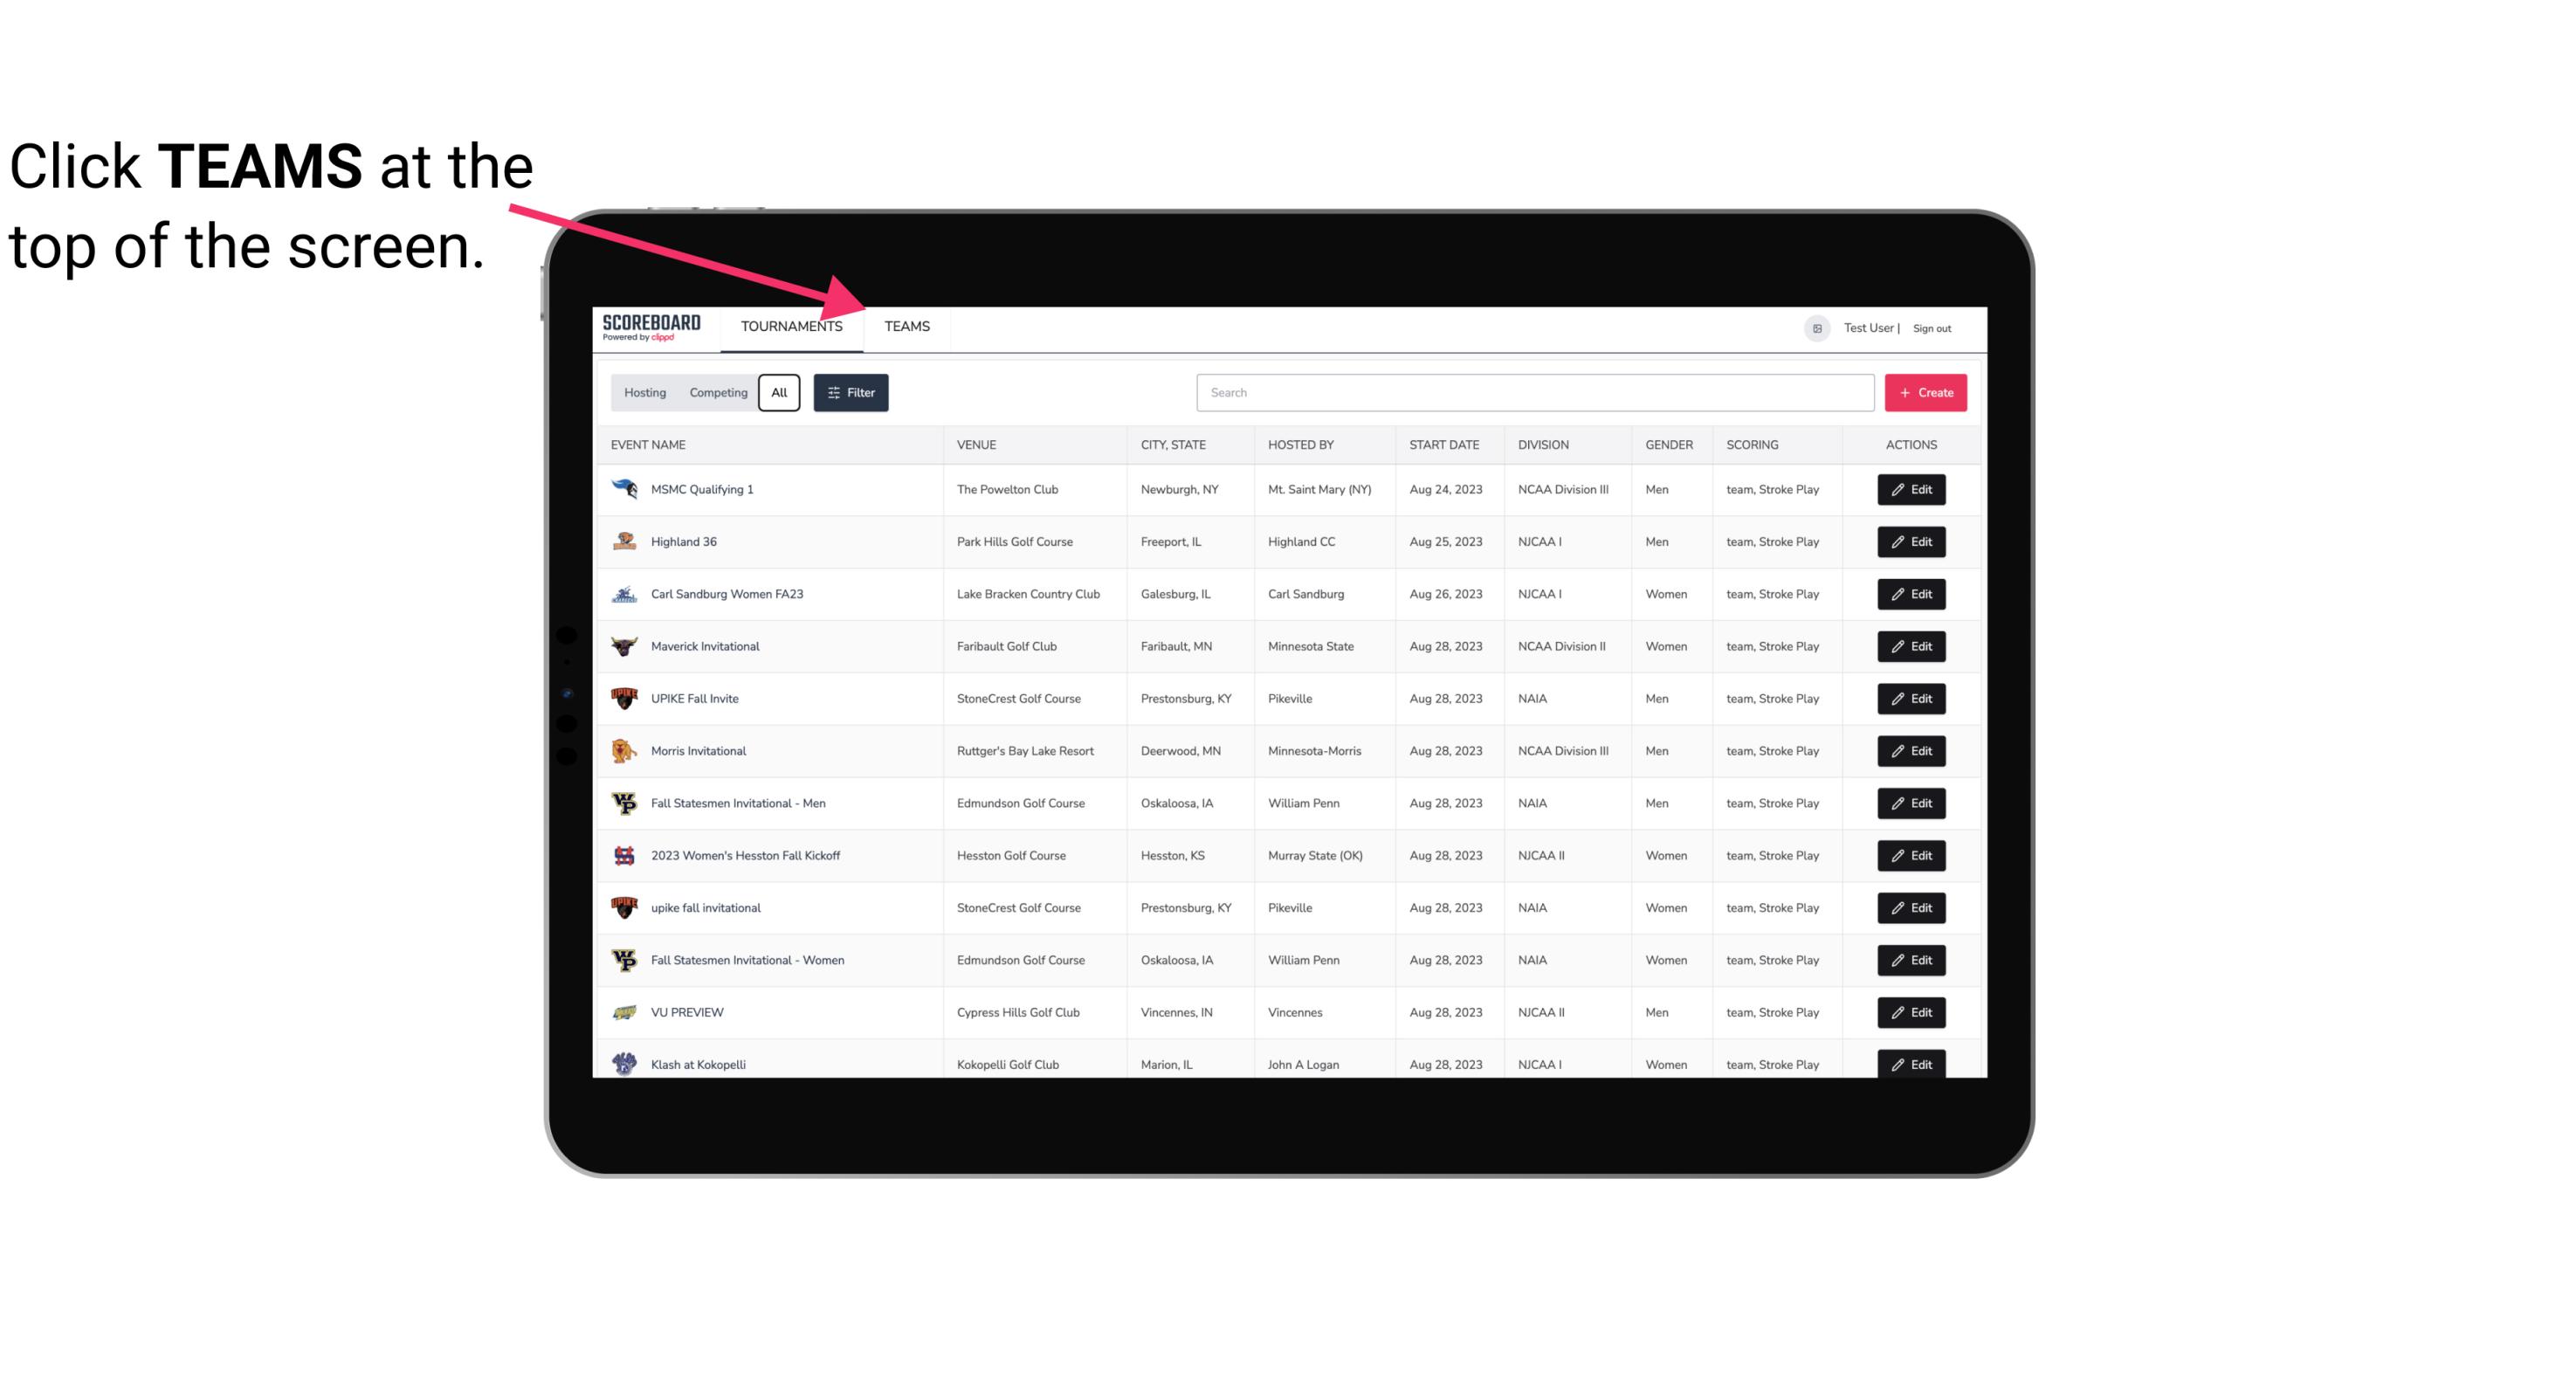Image resolution: width=2576 pixels, height=1386 pixels.
Task: Click the Create button to add tournament
Action: 1926,393
